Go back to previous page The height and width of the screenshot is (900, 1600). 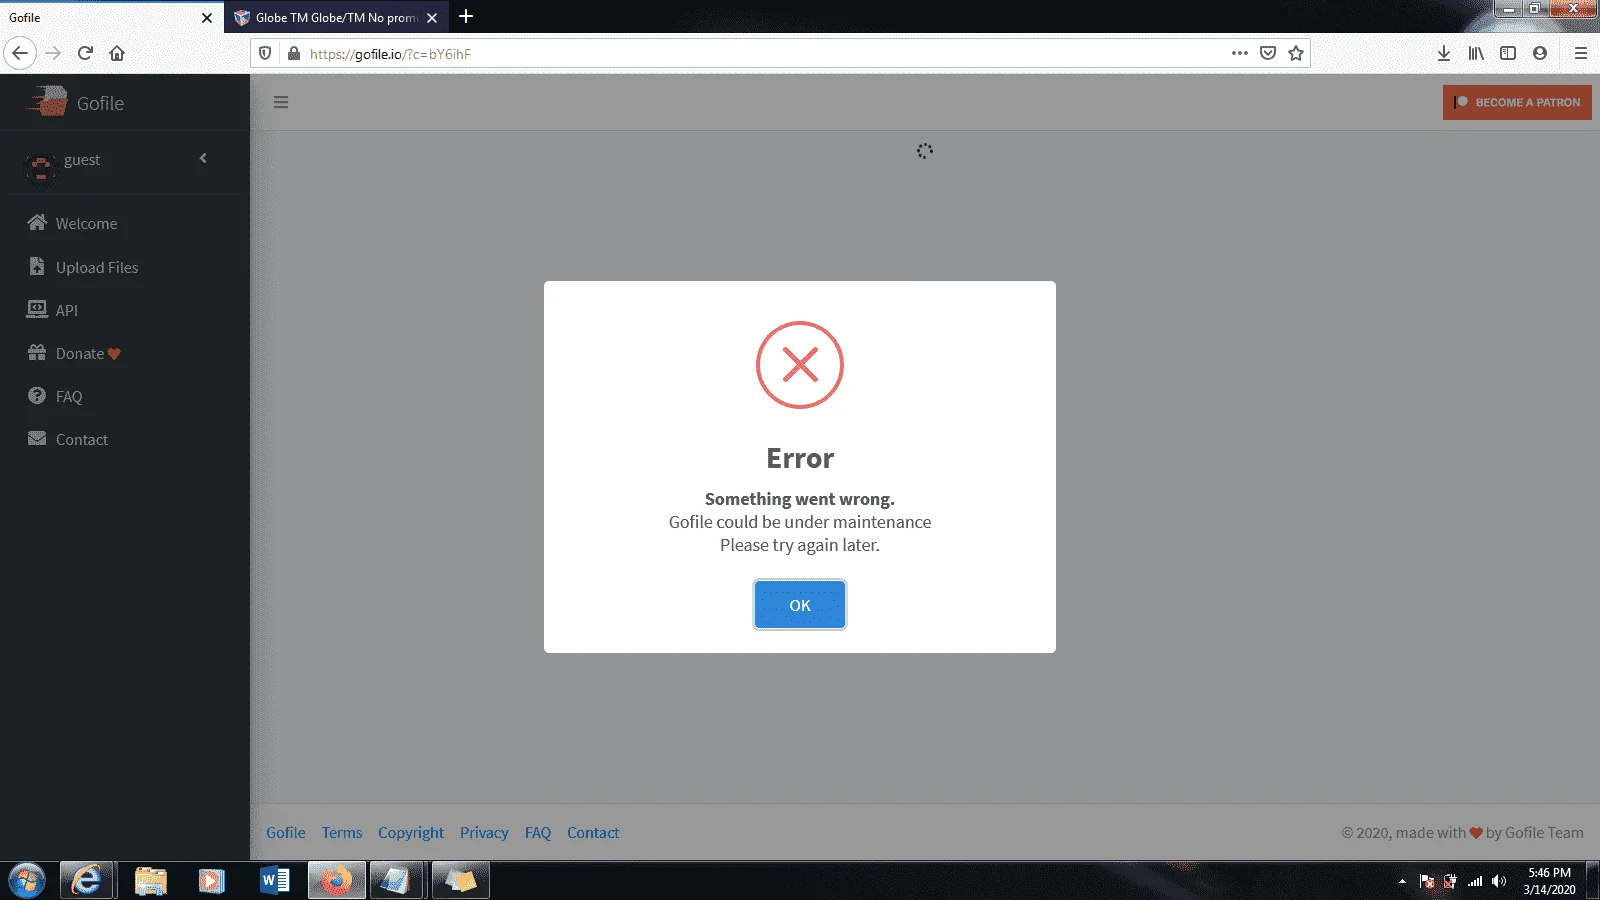coord(20,53)
